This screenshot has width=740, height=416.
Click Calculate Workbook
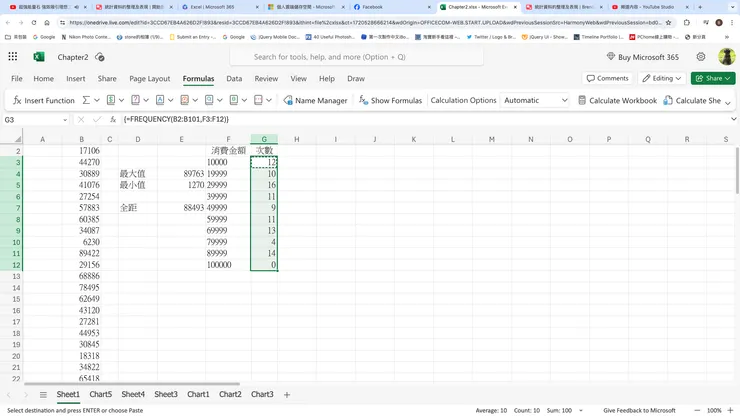(617, 100)
